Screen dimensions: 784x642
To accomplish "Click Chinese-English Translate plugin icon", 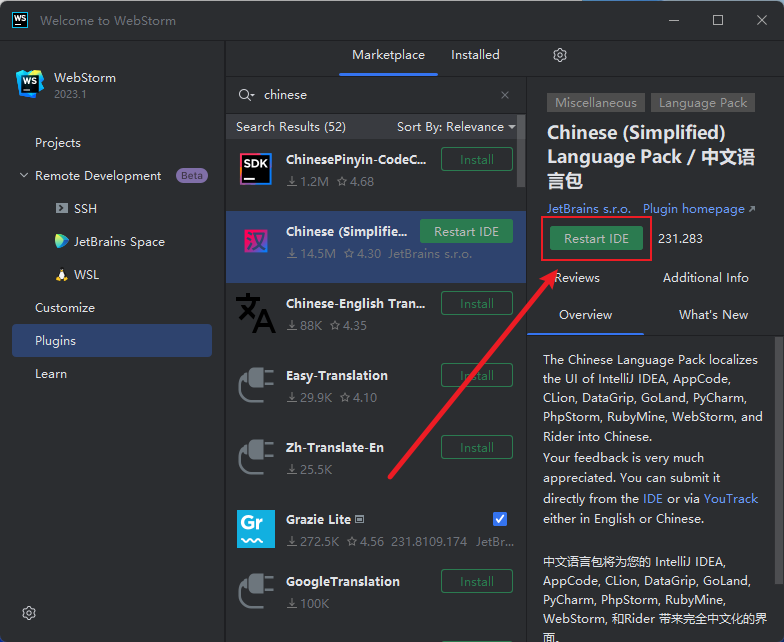I will [x=256, y=313].
